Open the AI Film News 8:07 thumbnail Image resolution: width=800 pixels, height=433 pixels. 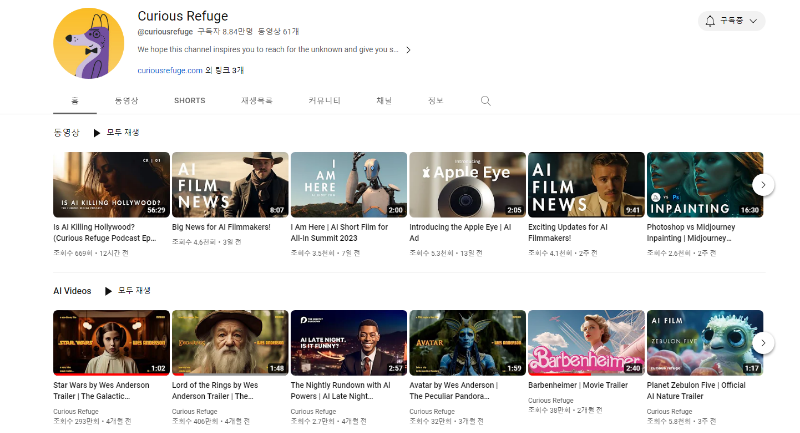(230, 185)
